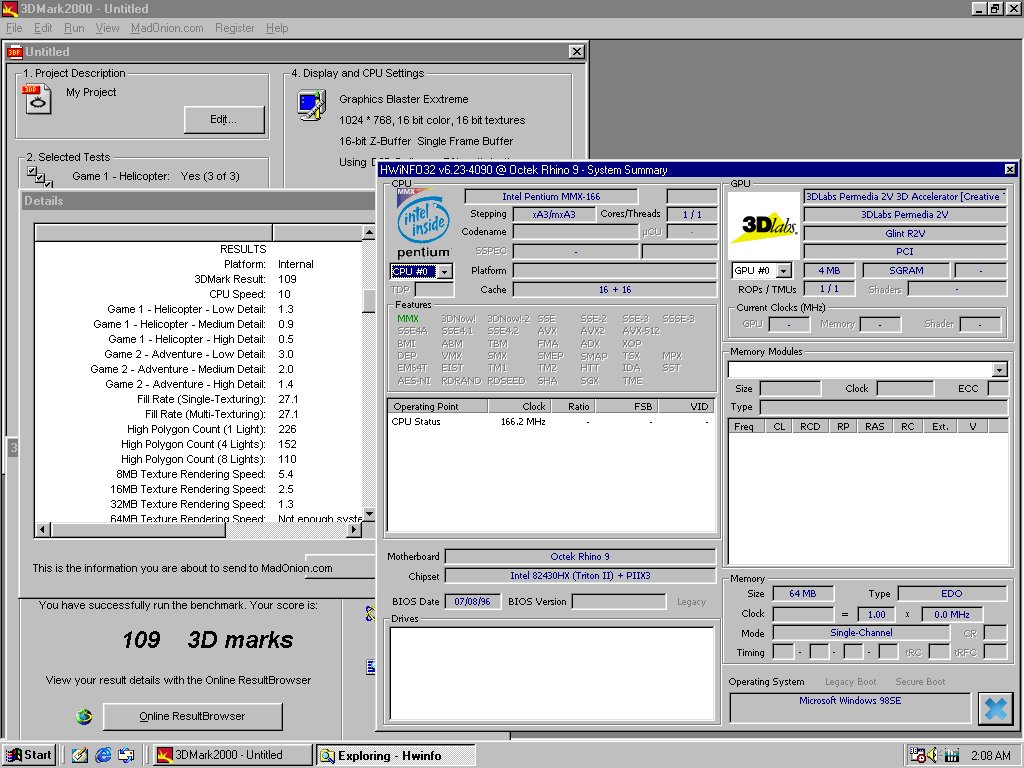The image size is (1024, 768).
Task: Open the Run menu
Action: pos(74,28)
